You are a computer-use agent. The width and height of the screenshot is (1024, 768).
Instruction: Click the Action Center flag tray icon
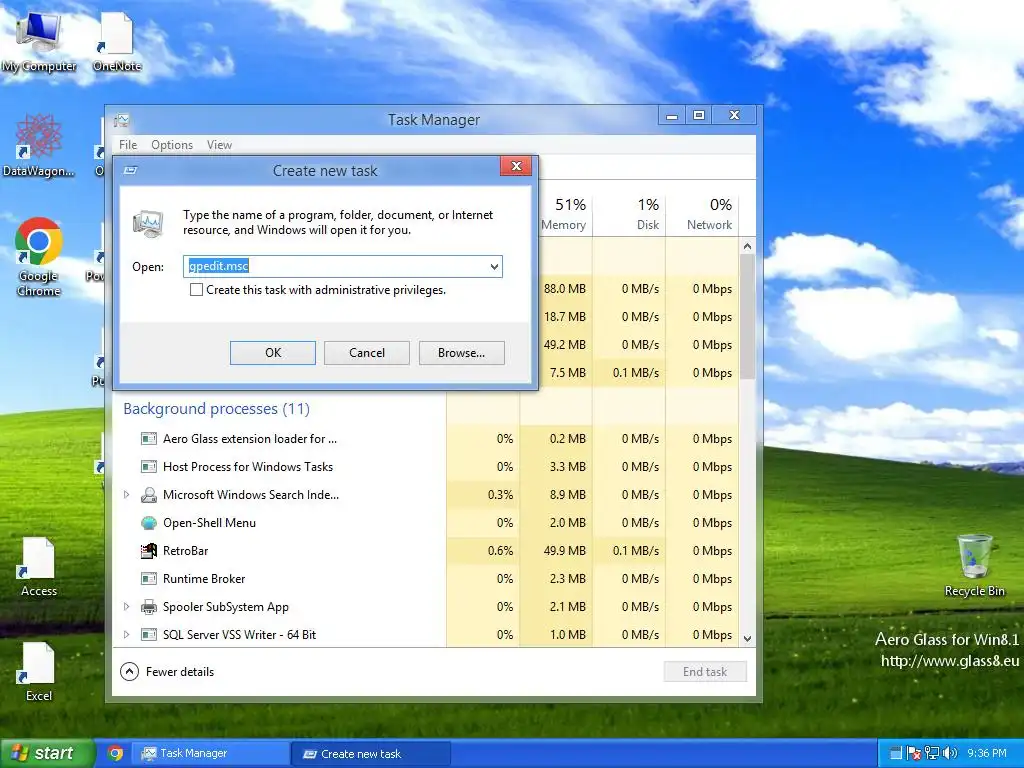pos(914,754)
